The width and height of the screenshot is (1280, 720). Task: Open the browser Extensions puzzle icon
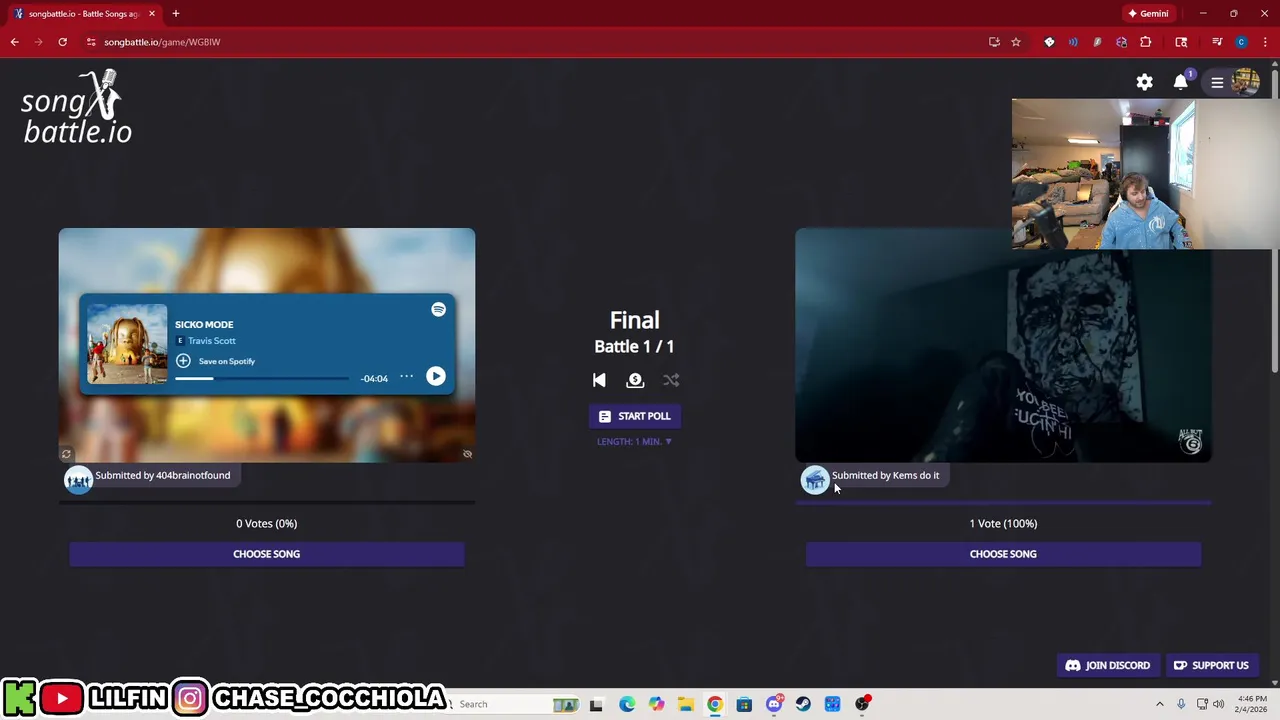(x=1146, y=42)
